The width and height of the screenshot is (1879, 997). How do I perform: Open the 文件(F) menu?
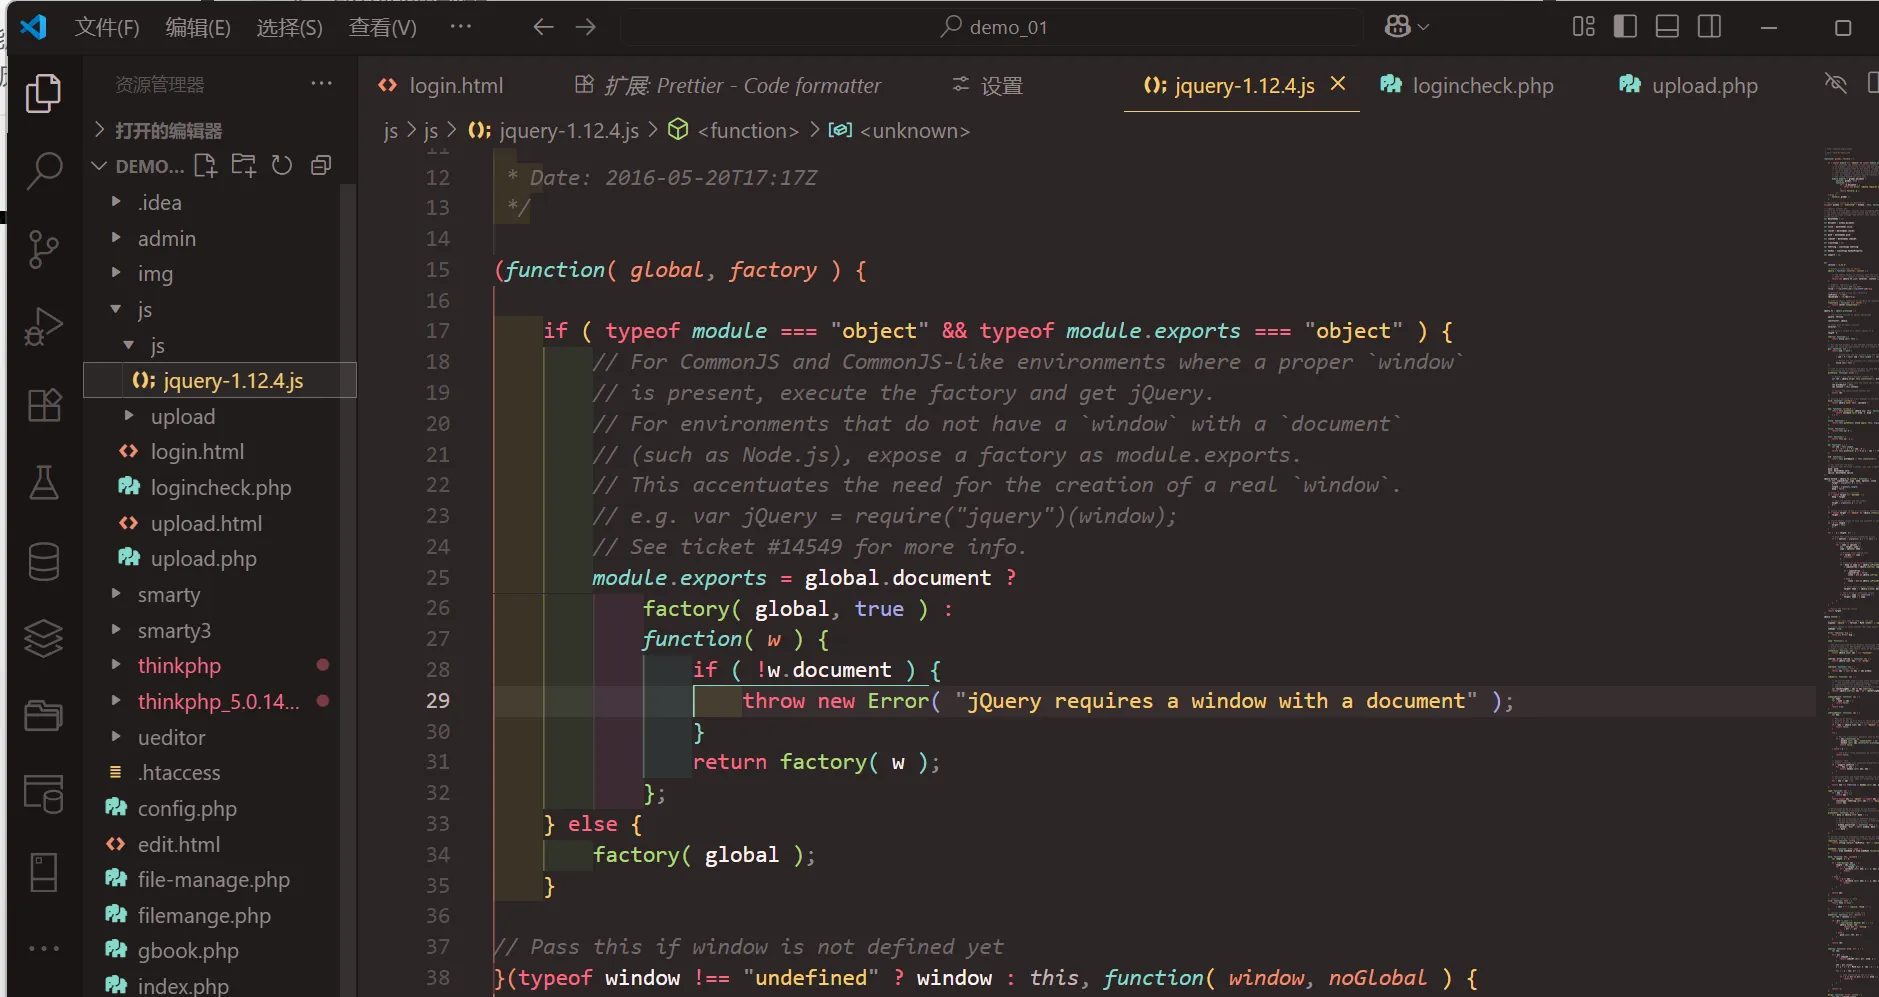pos(107,27)
